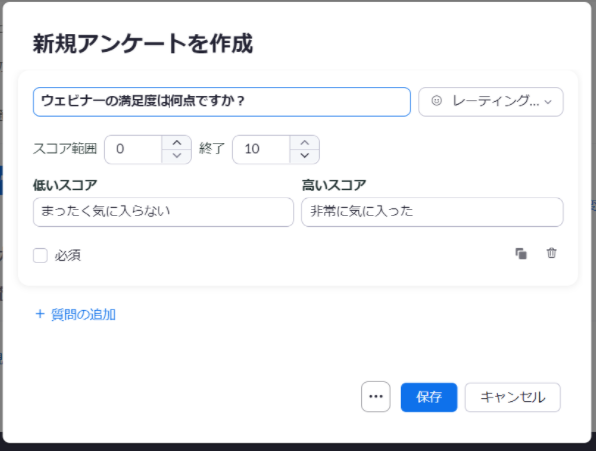Click the plus icon beside 質問の追加
This screenshot has height=451, width=596.
[x=40, y=314]
